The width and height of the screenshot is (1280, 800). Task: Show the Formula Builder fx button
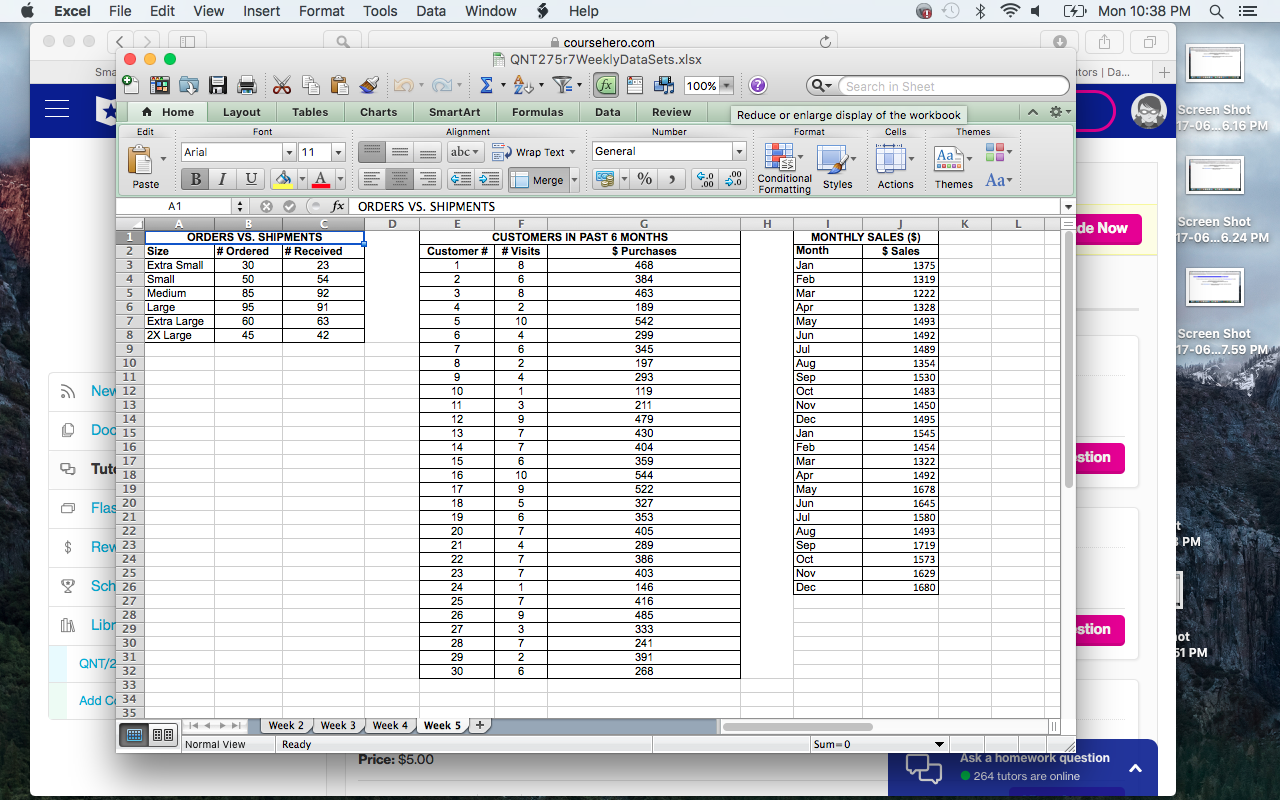[606, 86]
